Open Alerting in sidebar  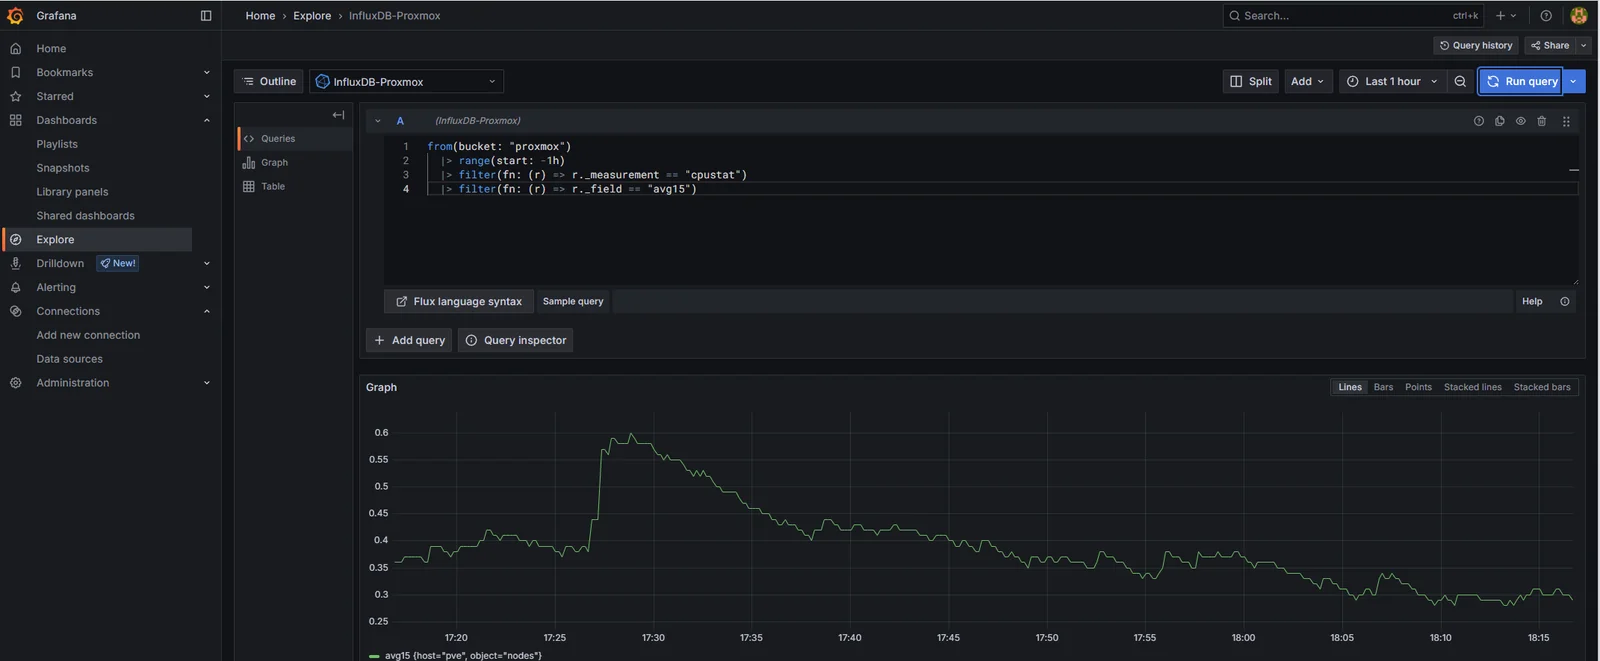[x=56, y=287]
